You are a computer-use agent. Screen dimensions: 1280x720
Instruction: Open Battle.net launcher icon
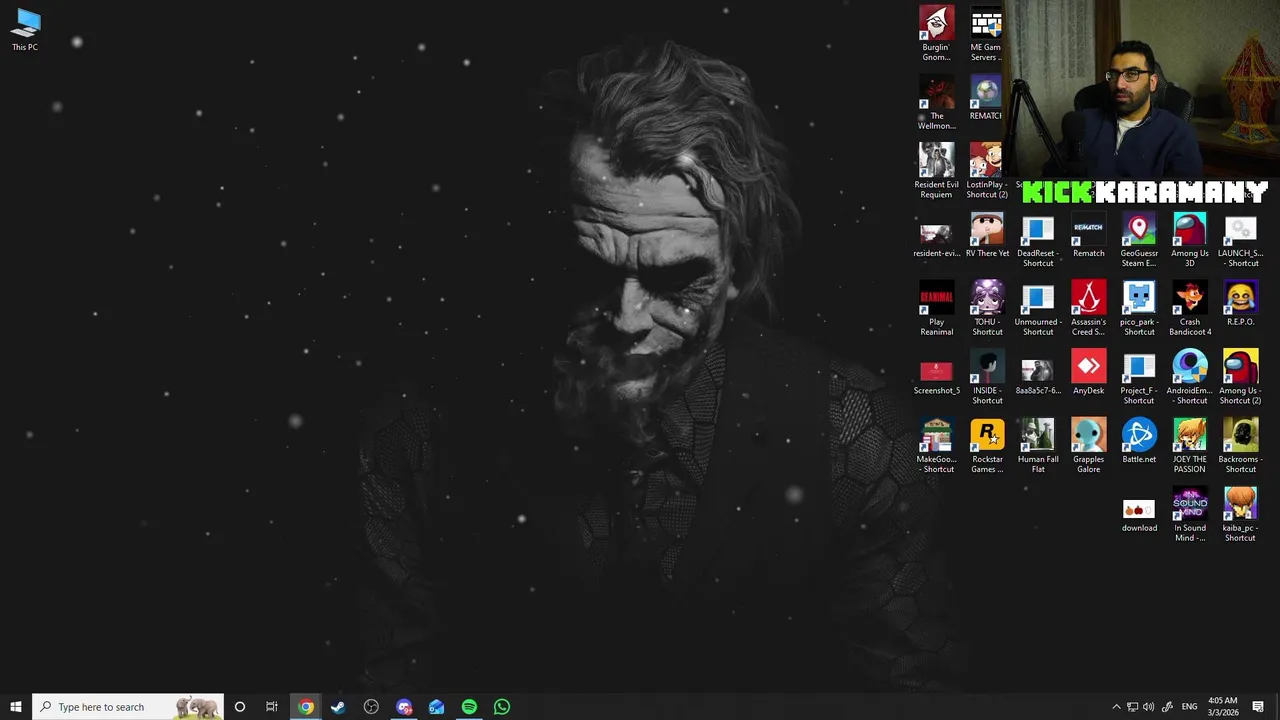[1139, 441]
